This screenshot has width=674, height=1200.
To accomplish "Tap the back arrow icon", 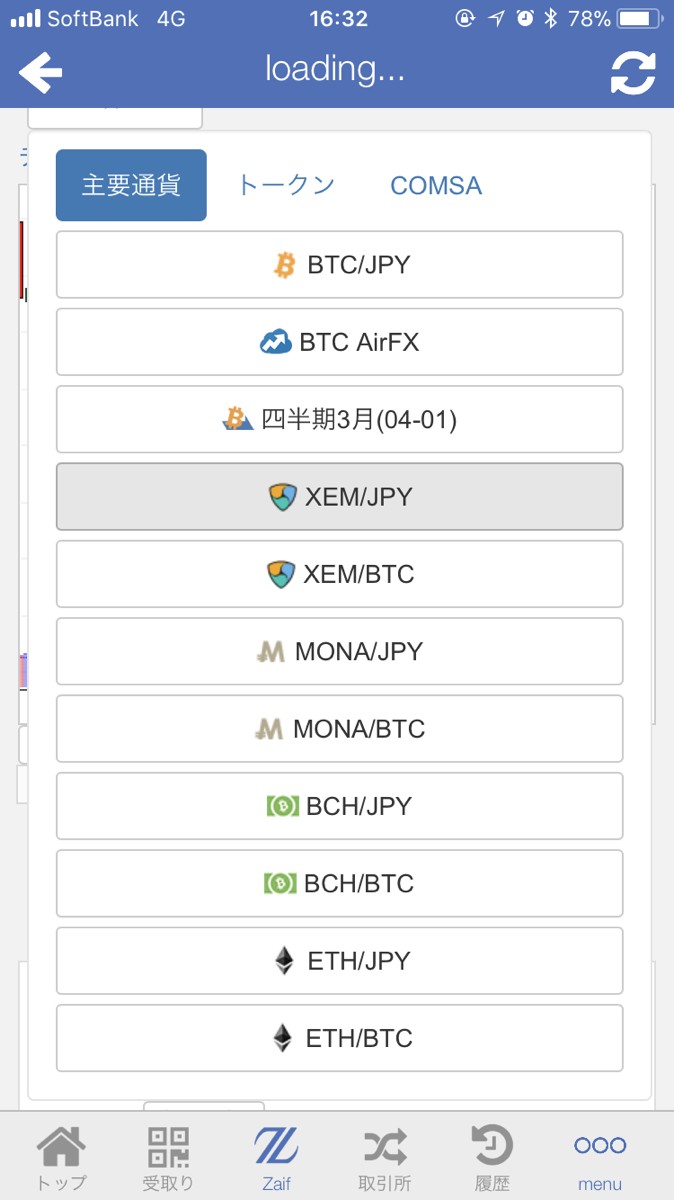I will tap(40, 71).
